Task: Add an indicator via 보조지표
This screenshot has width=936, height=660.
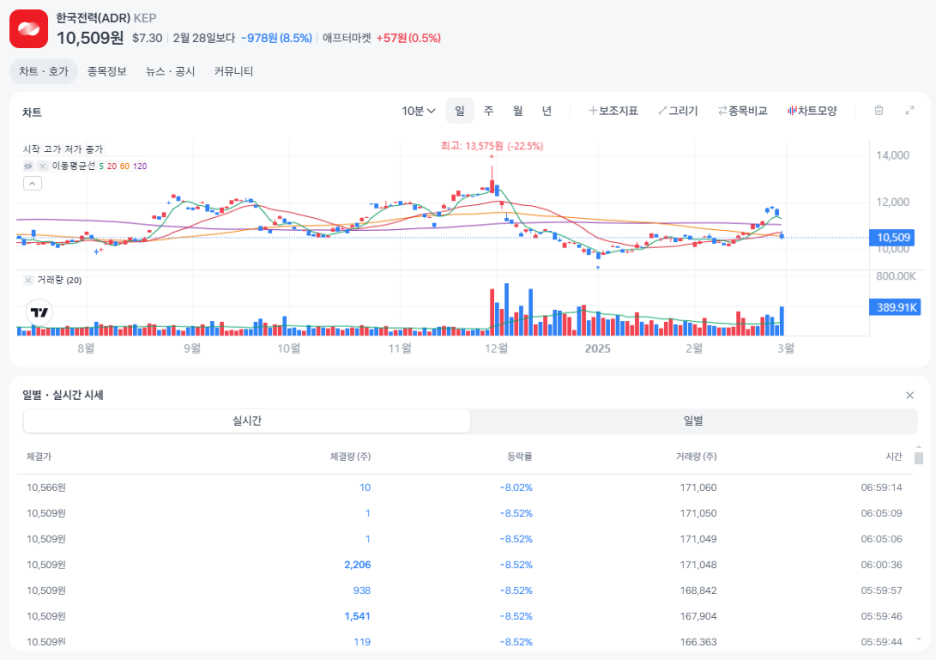Action: click(x=613, y=111)
